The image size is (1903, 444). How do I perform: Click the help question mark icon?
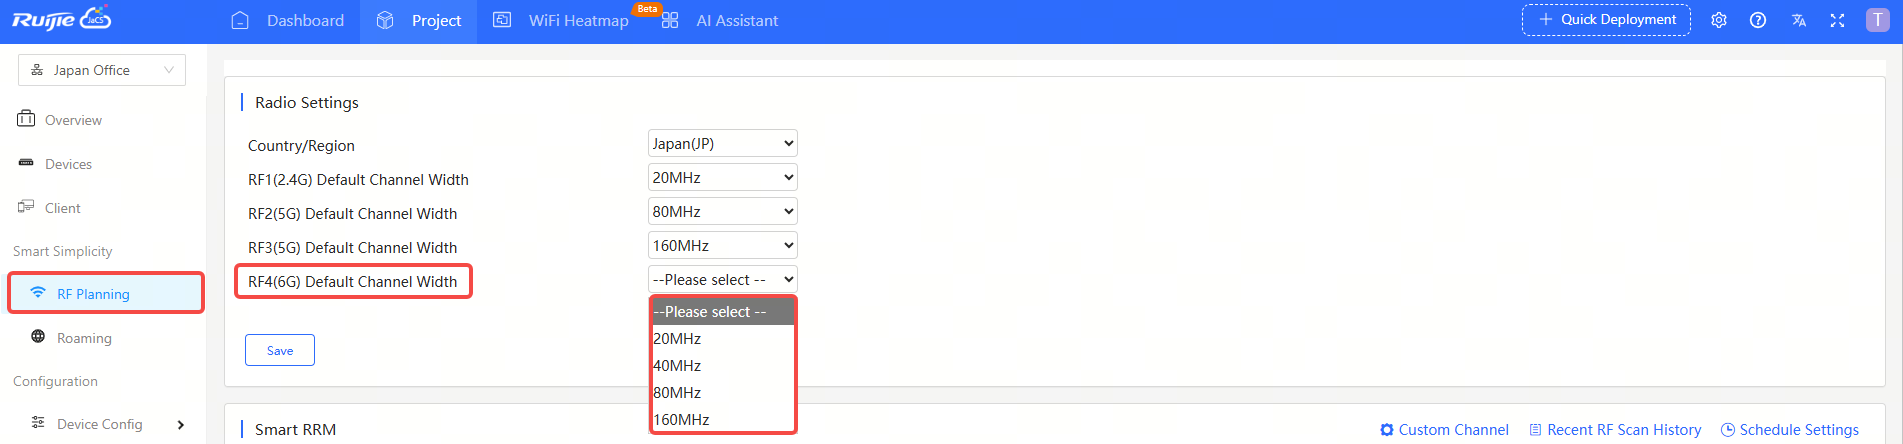1757,20
